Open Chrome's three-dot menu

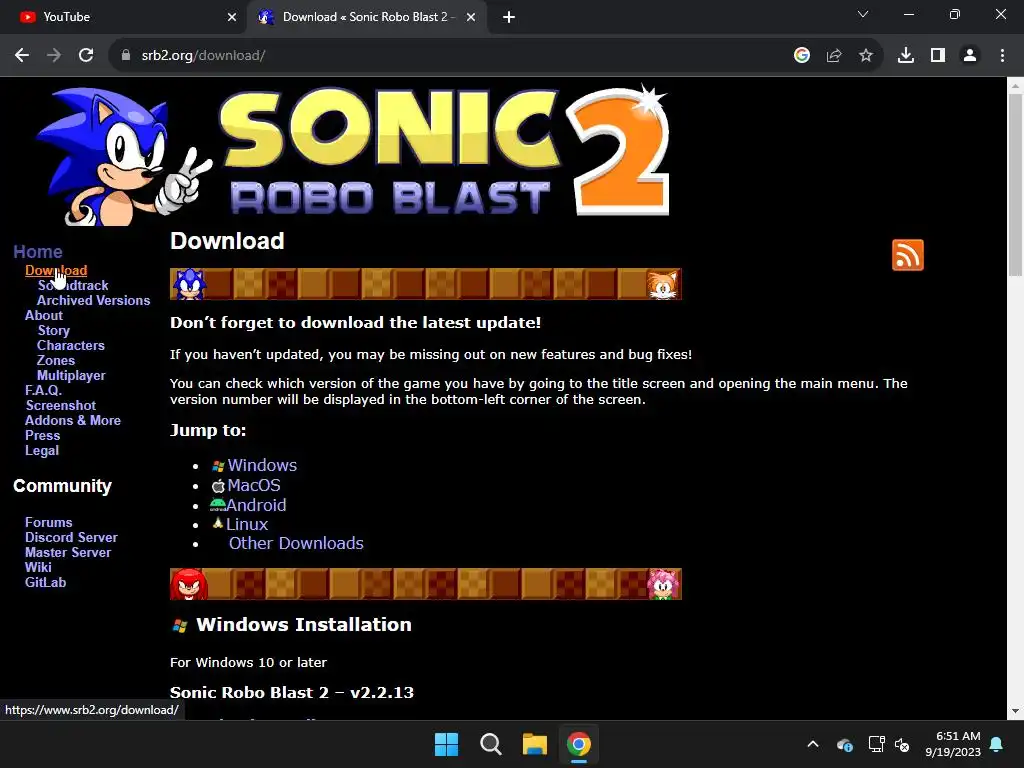1002,56
